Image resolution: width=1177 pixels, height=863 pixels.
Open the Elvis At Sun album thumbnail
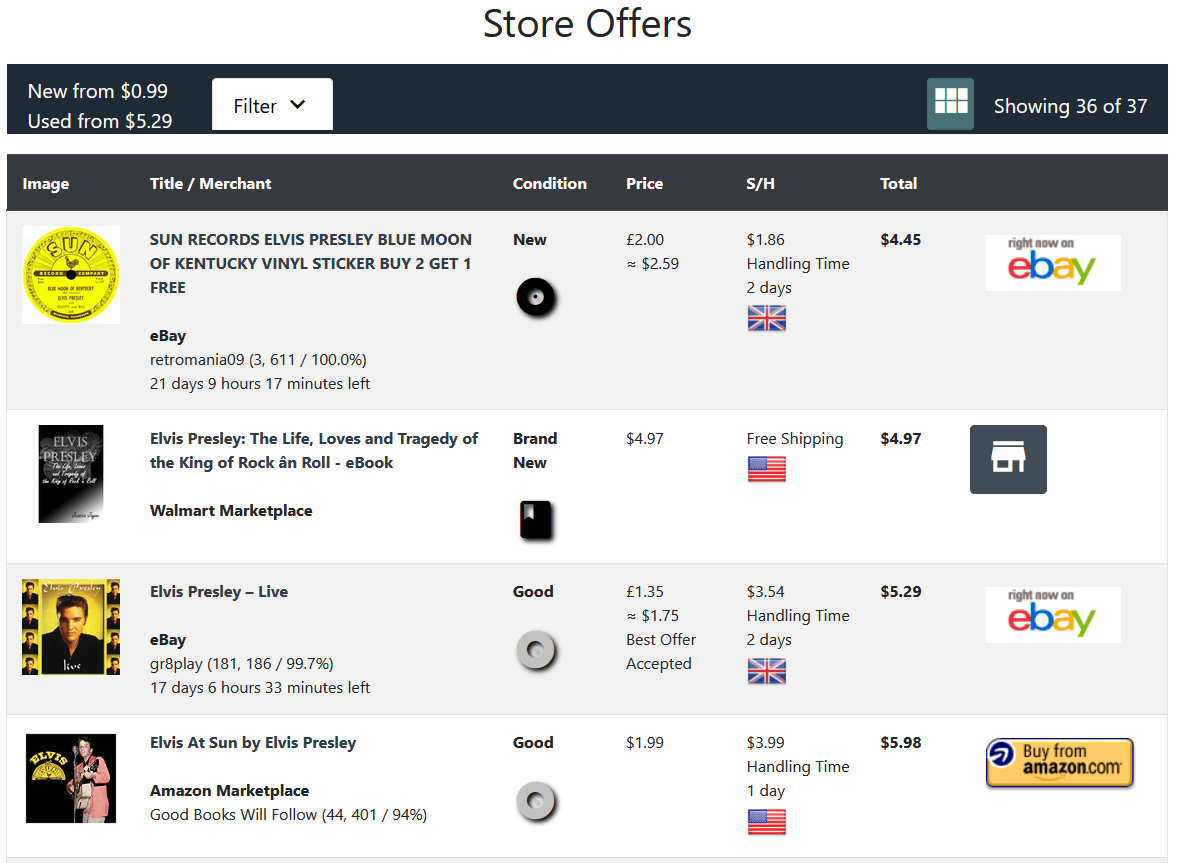(71, 778)
